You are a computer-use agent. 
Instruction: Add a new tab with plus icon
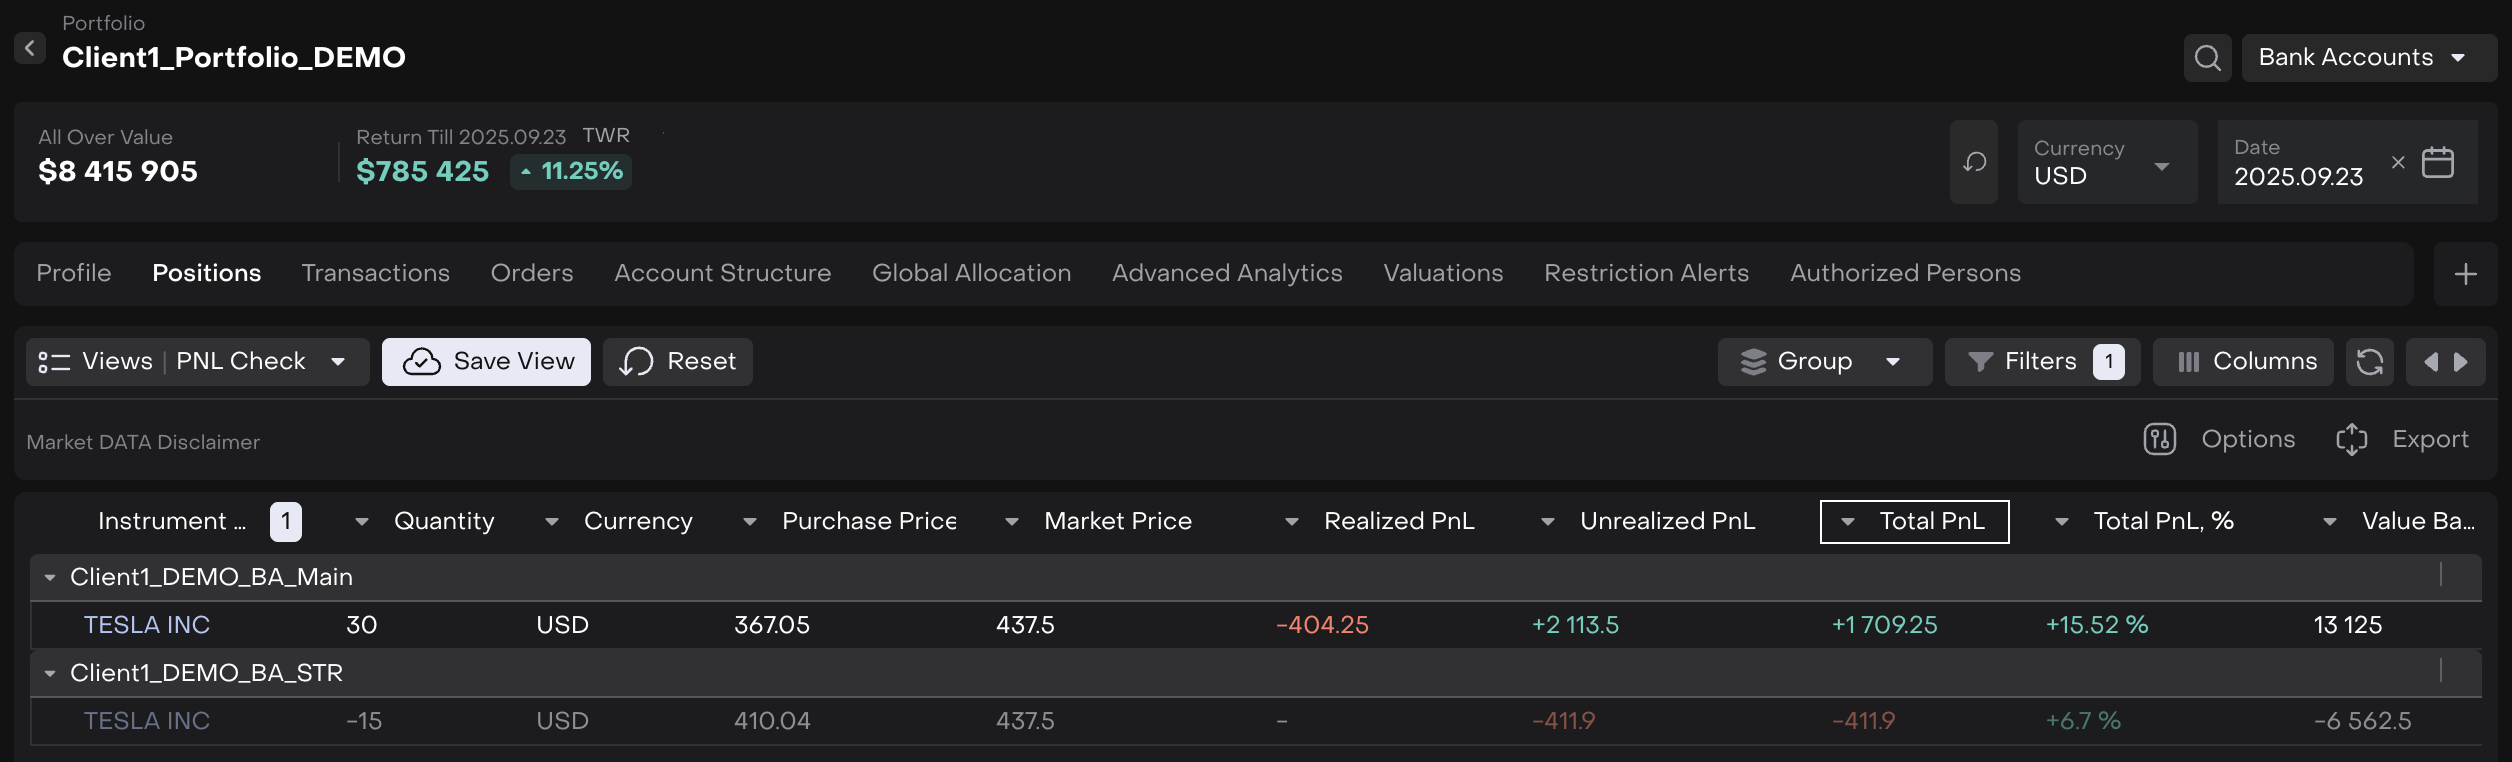coord(2465,274)
